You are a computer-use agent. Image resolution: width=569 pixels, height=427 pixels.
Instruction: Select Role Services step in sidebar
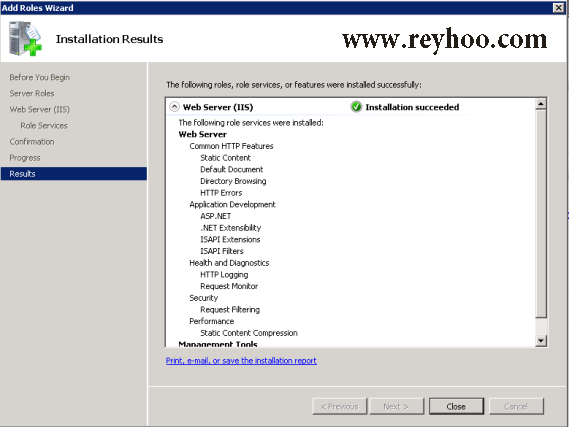point(44,126)
